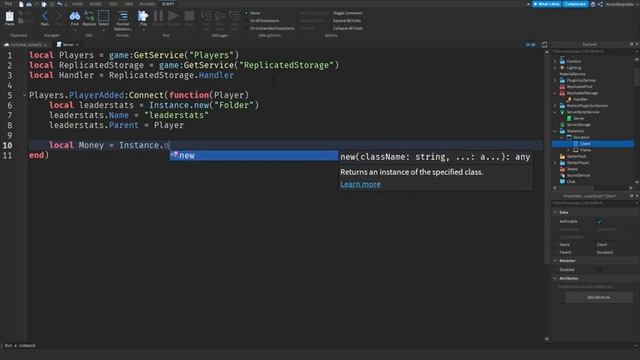The width and height of the screenshot is (640, 360).
Task: Select the Never debug errors option
Action: [255, 13]
